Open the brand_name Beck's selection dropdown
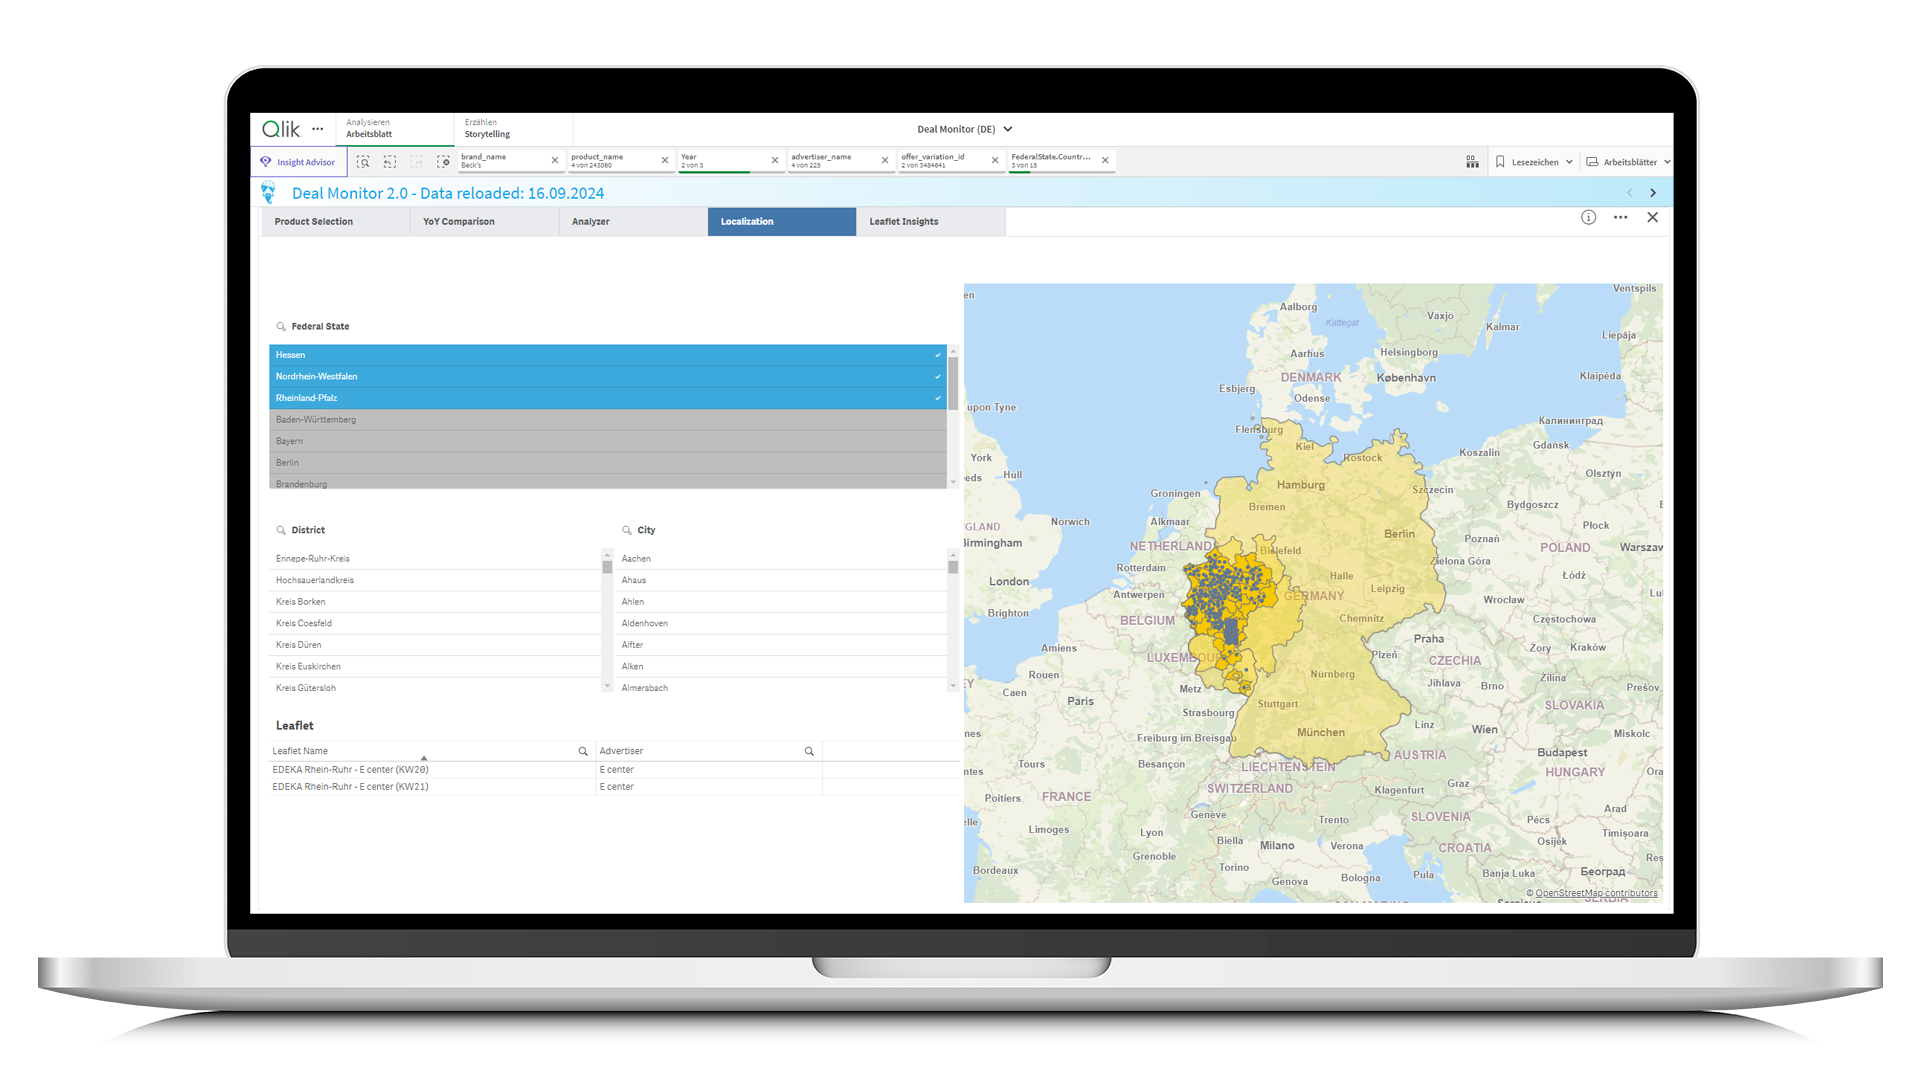1920x1080 pixels. tap(503, 160)
